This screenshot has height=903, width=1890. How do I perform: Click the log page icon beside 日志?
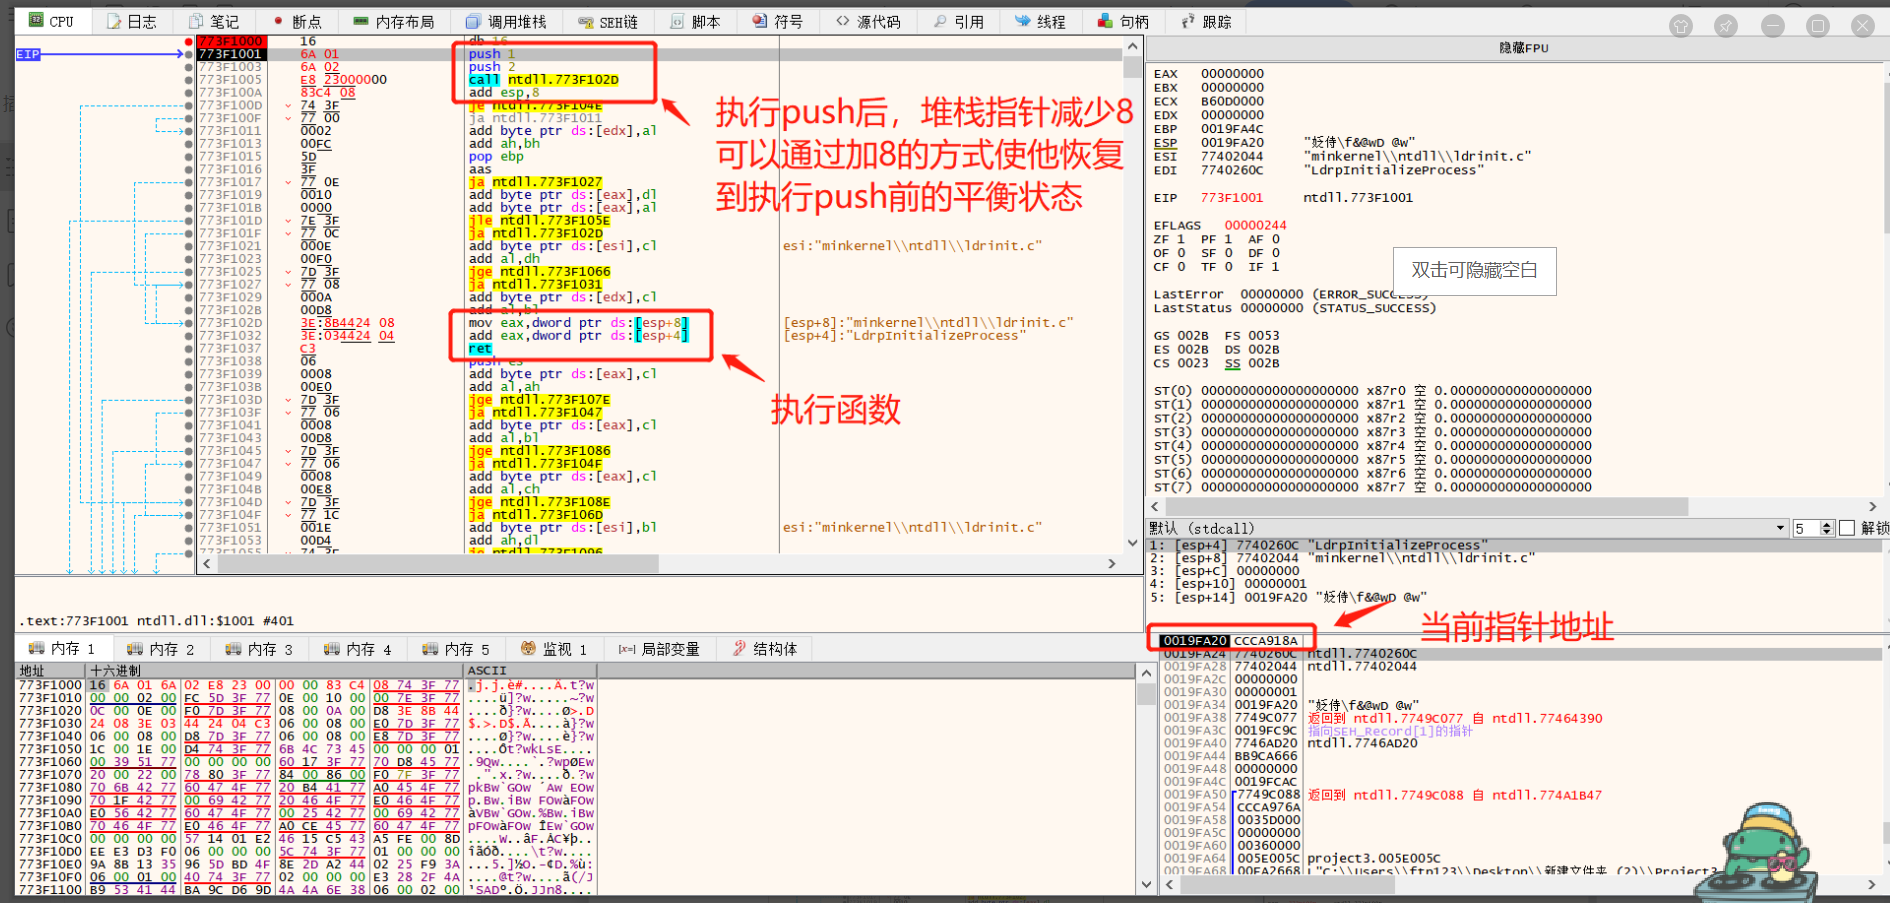coord(114,21)
